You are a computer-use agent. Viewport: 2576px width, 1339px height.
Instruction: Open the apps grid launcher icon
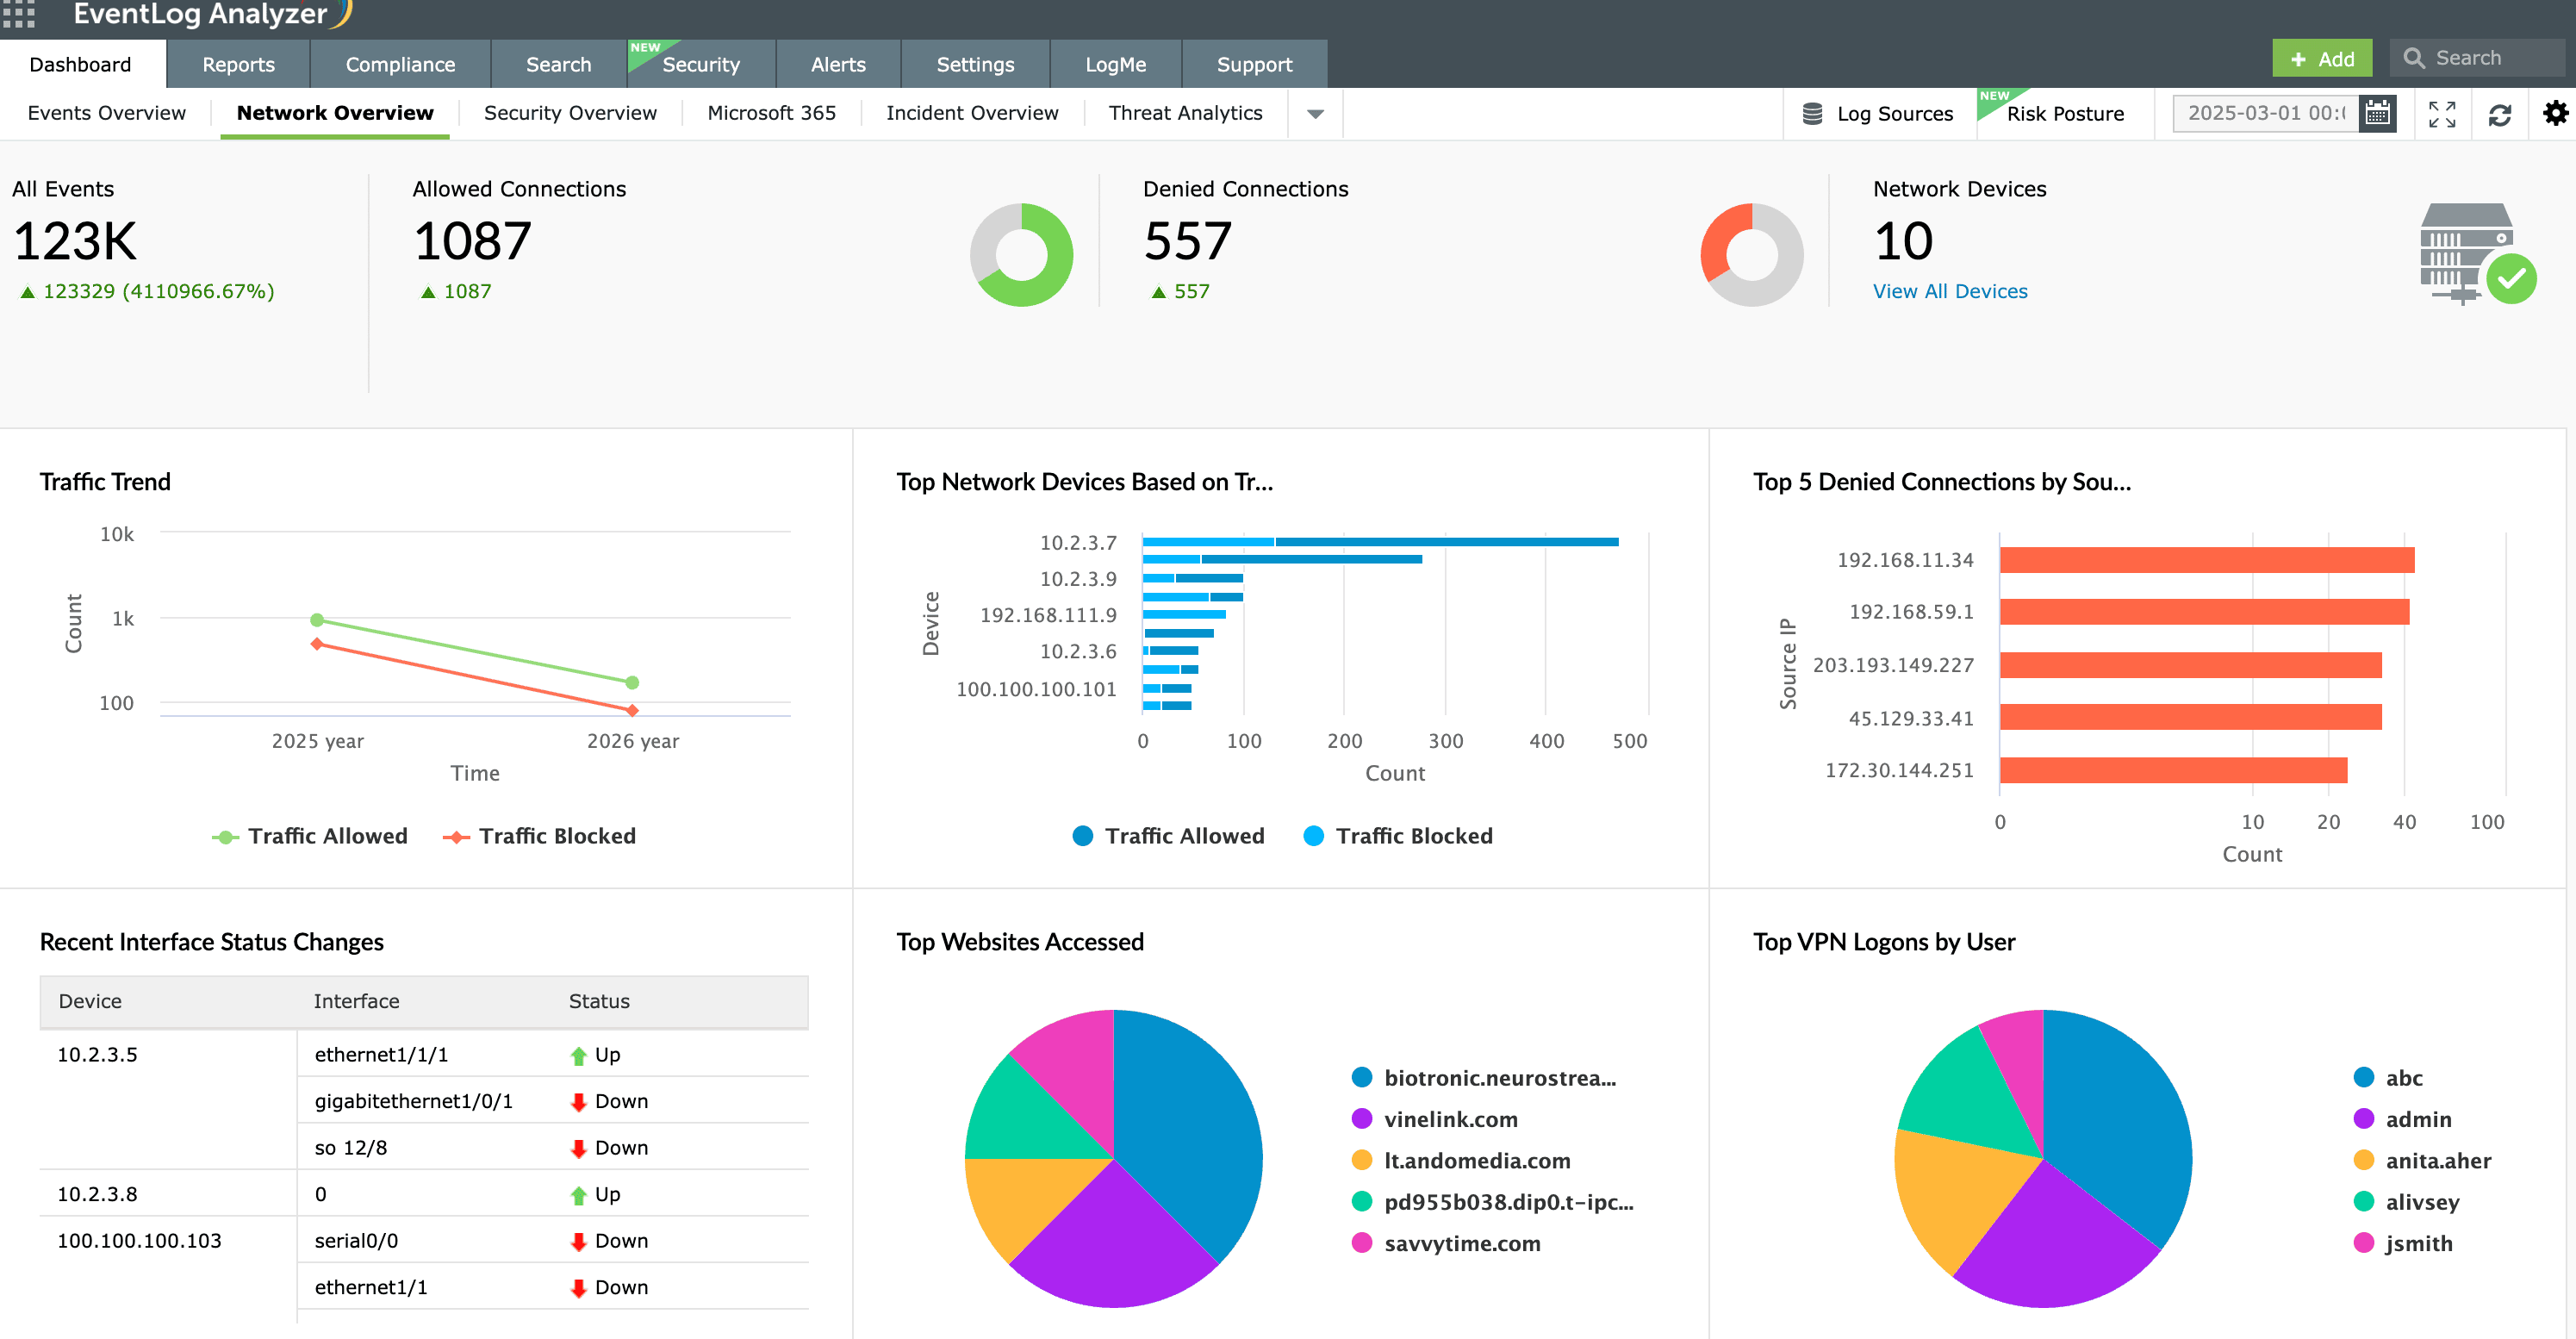point(19,14)
